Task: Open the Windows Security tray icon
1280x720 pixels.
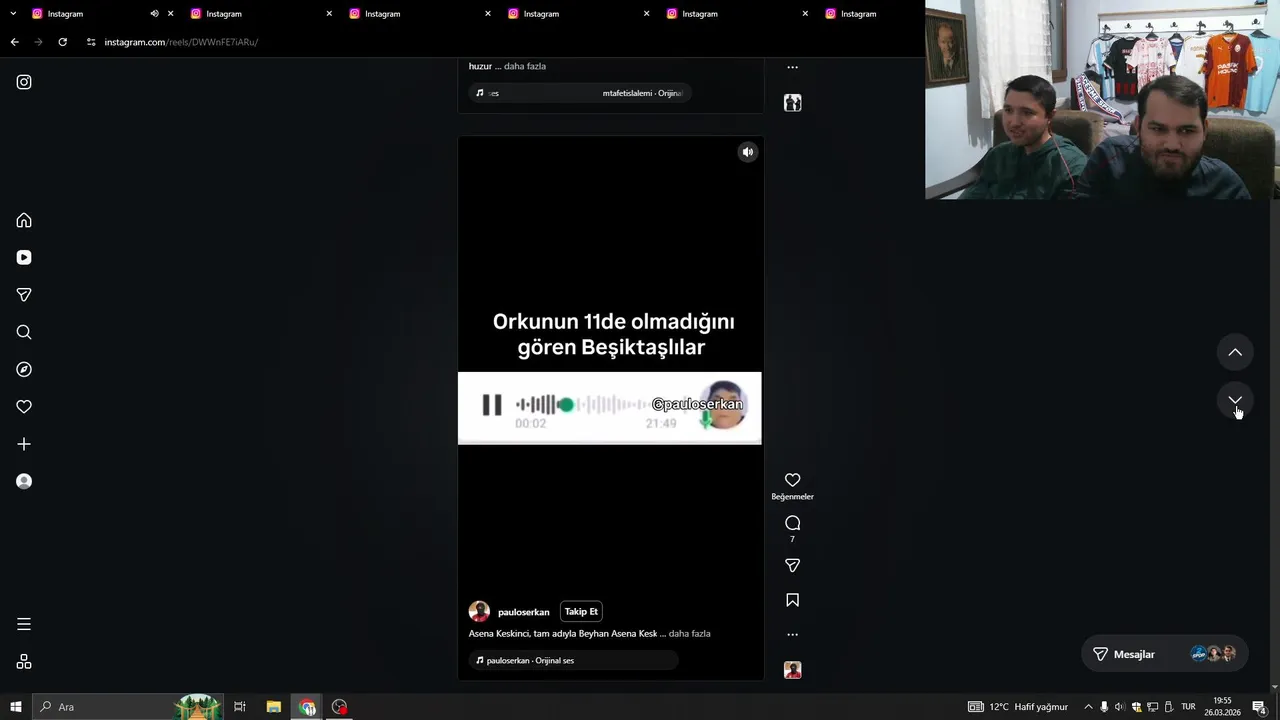Action: pyautogui.click(x=1136, y=707)
